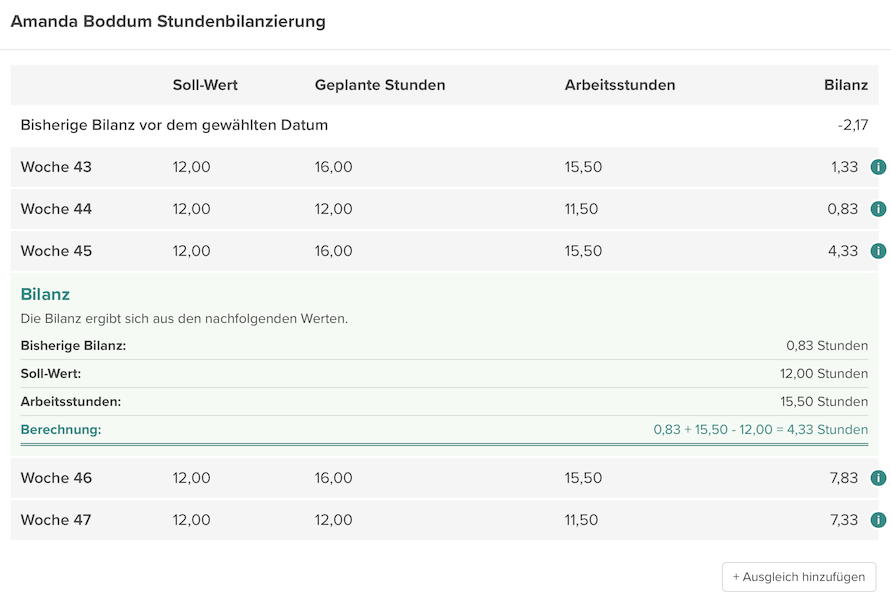The height and width of the screenshot is (602, 891).
Task: Click the Ausgleich hinzufügen button
Action: 798,577
